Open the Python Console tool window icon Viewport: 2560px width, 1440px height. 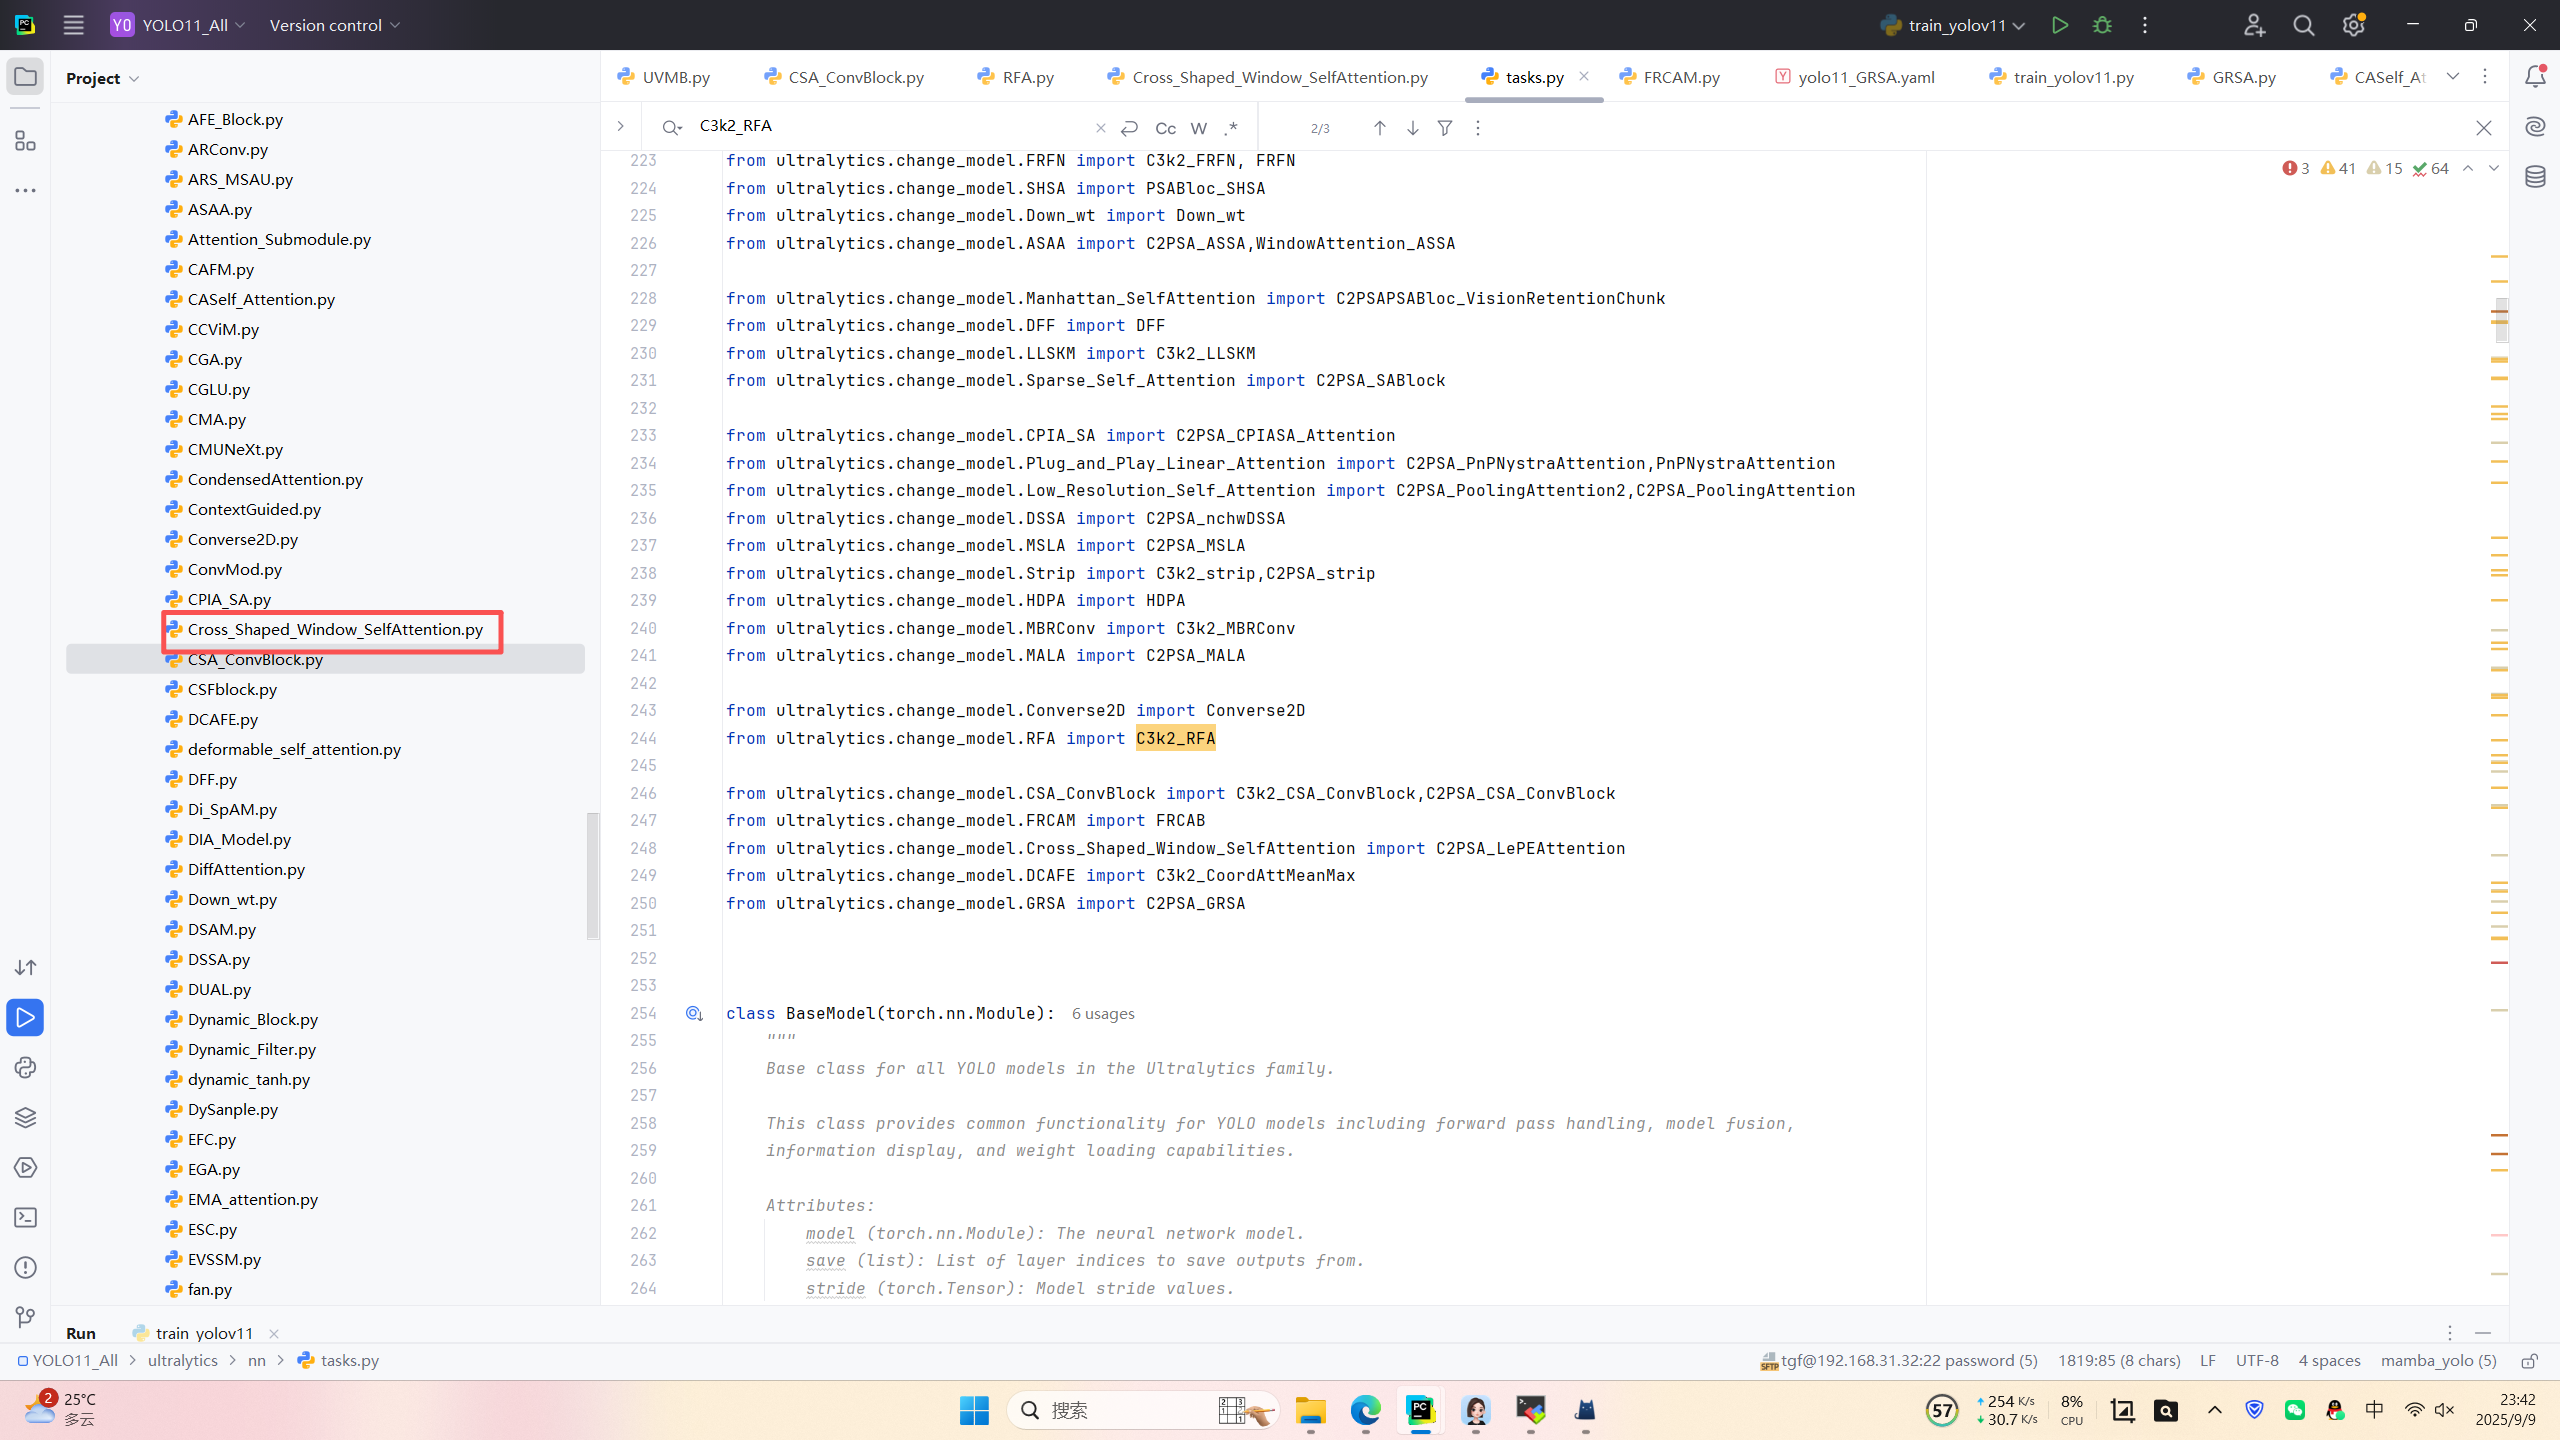[x=25, y=1068]
